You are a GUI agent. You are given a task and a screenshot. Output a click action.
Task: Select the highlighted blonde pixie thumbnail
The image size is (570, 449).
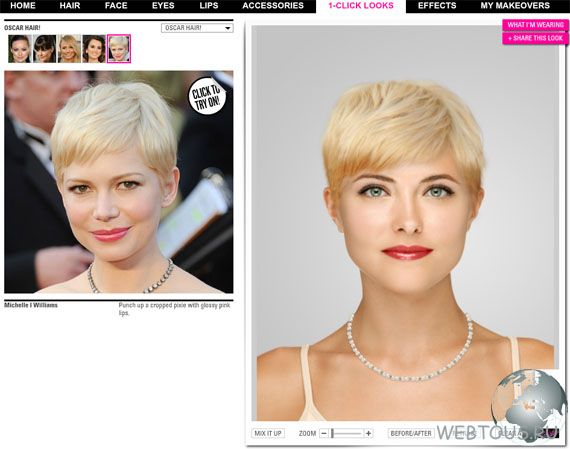pyautogui.click(x=119, y=49)
